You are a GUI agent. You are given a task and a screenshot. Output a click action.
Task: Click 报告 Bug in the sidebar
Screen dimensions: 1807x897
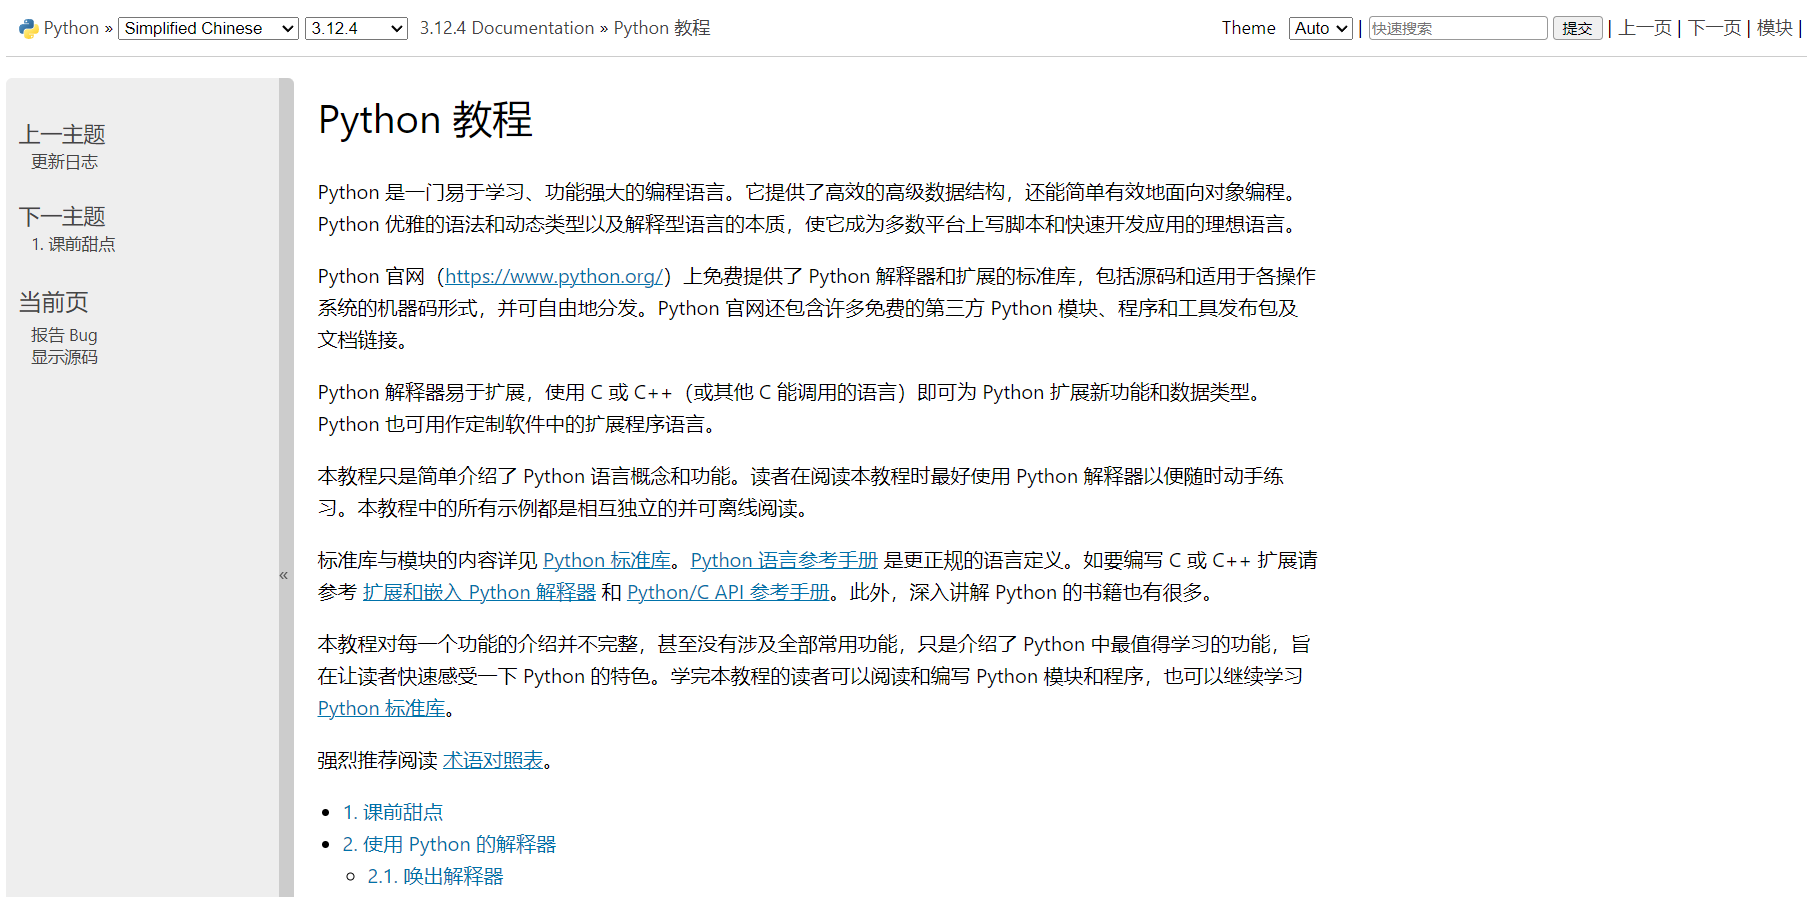coord(64,335)
